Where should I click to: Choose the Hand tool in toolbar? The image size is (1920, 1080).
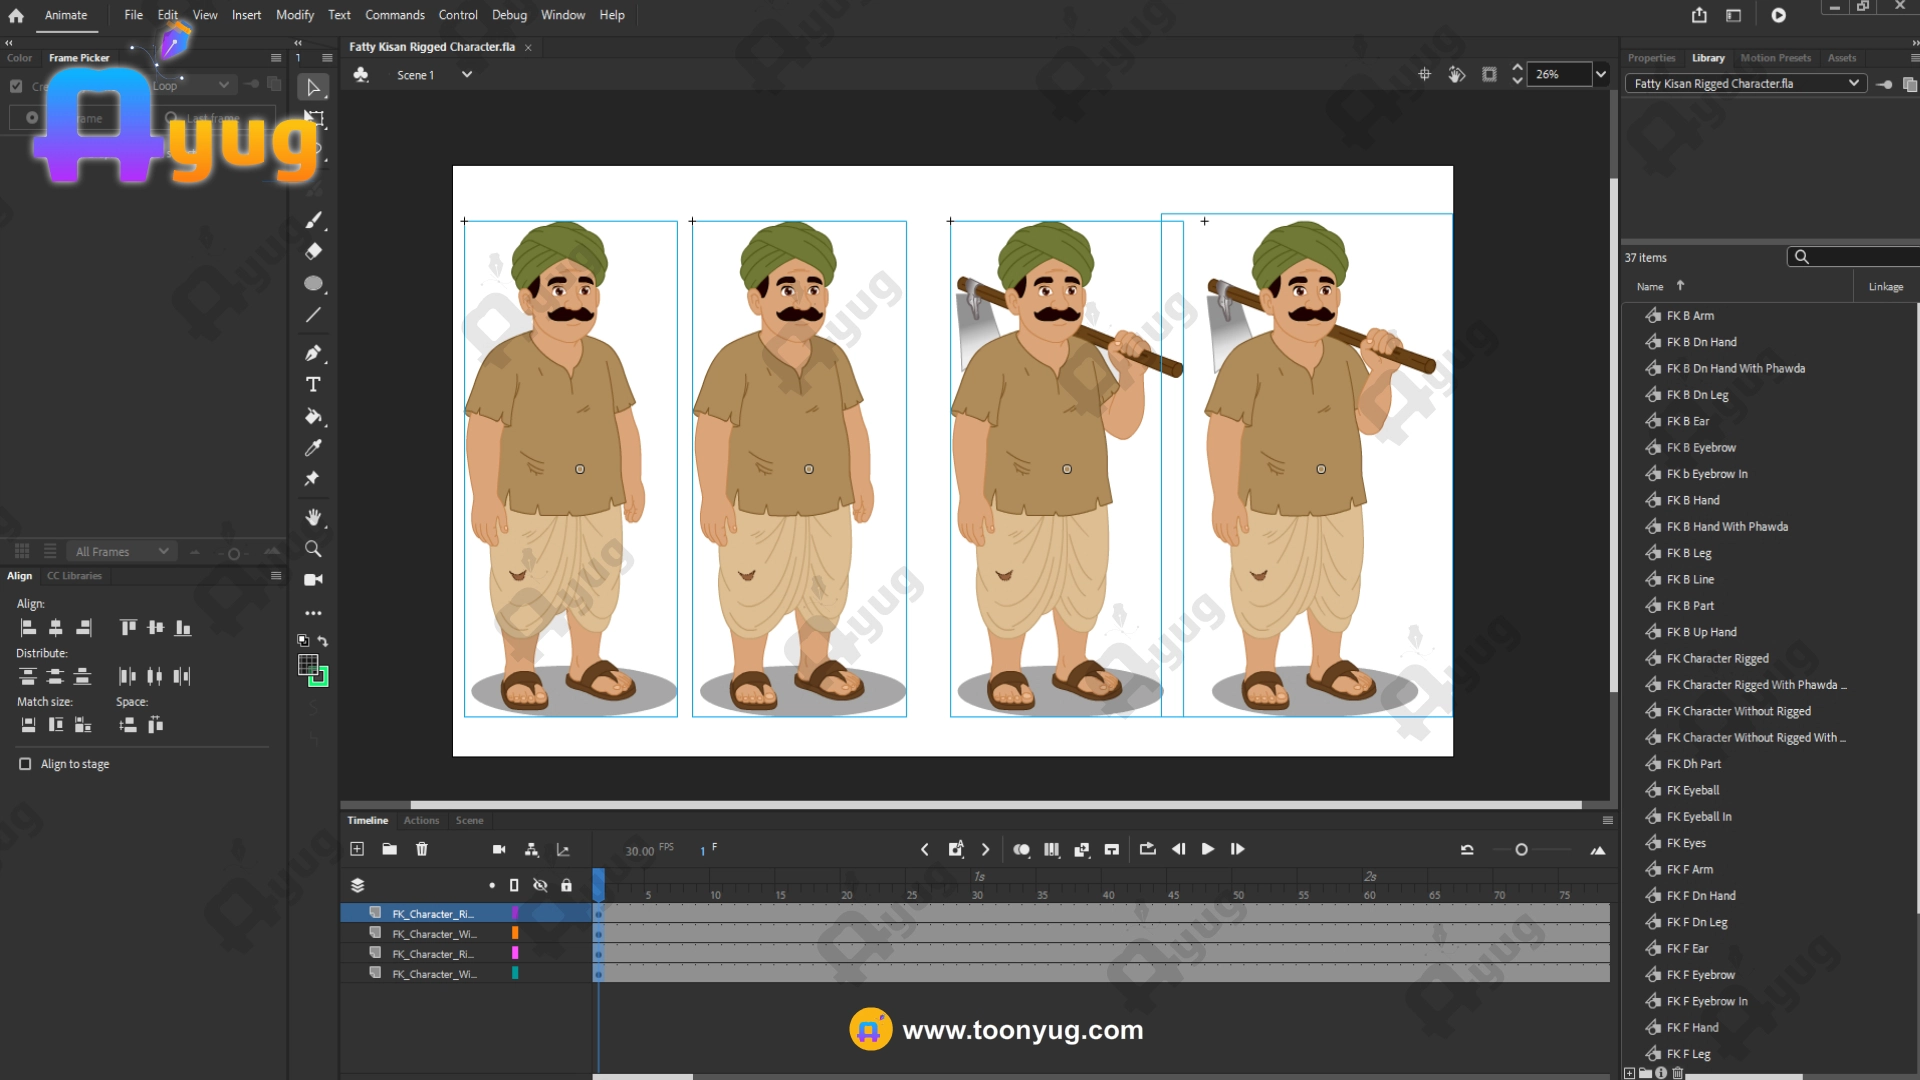pyautogui.click(x=313, y=517)
